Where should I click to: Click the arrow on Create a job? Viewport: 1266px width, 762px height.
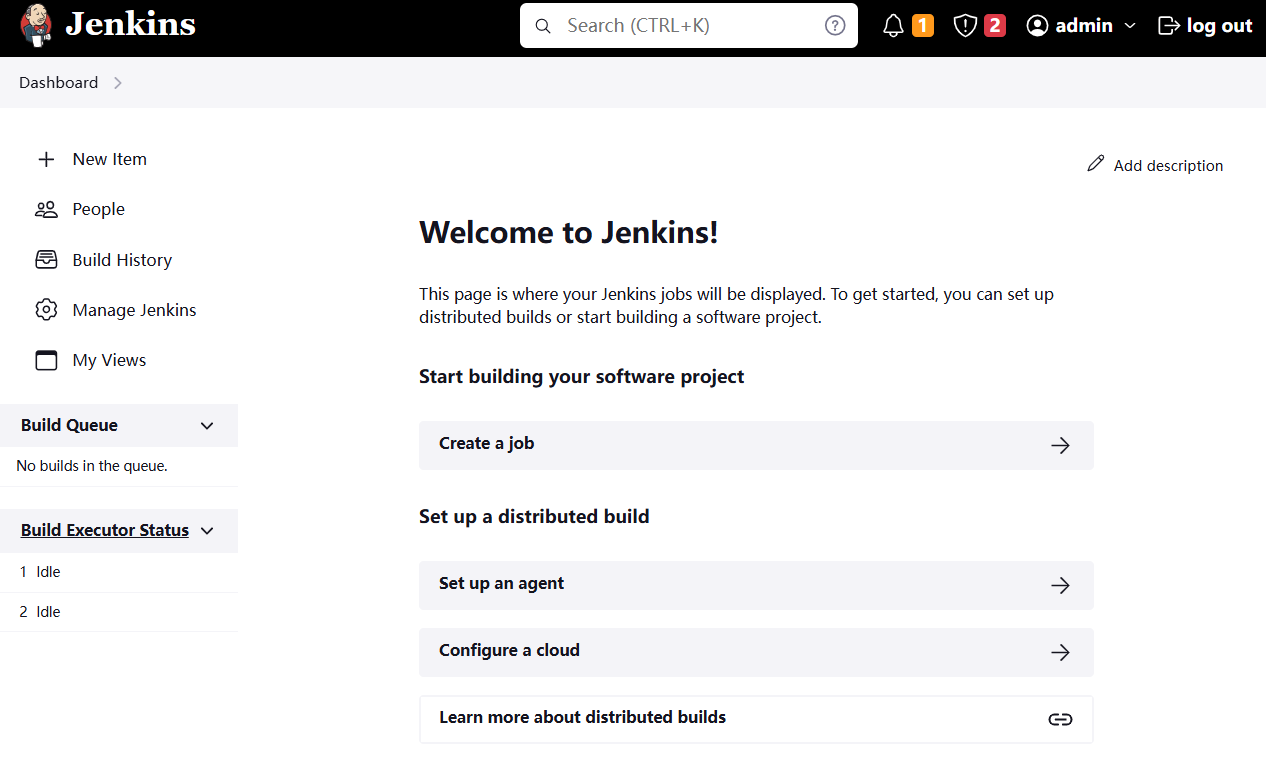click(x=1060, y=446)
